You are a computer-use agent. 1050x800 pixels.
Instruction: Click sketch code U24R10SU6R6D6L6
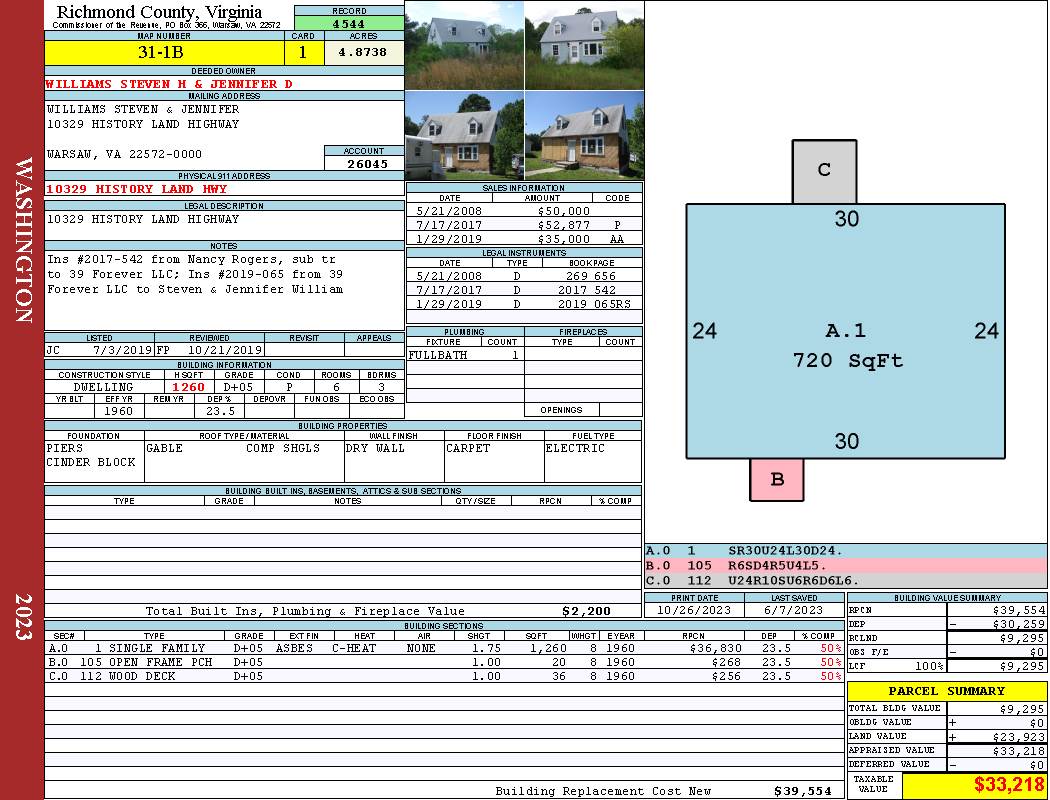[x=794, y=580]
